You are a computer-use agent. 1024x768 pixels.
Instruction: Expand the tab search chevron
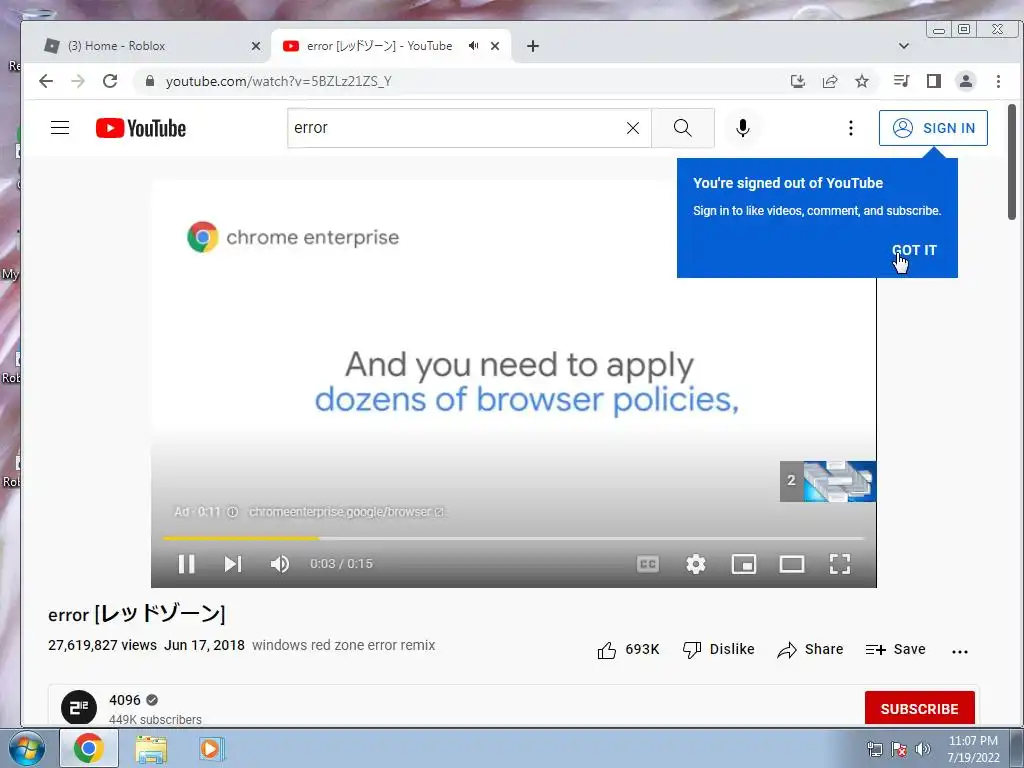(x=904, y=46)
